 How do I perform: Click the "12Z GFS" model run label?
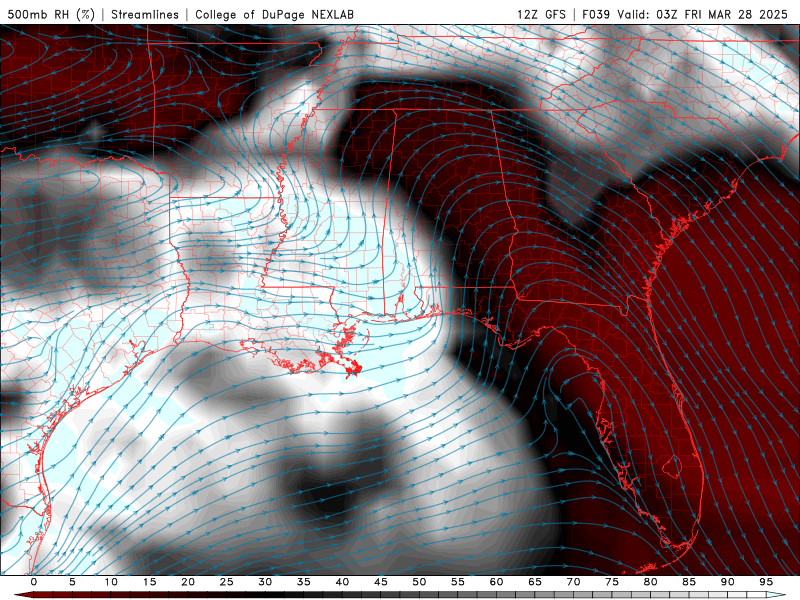tap(541, 14)
